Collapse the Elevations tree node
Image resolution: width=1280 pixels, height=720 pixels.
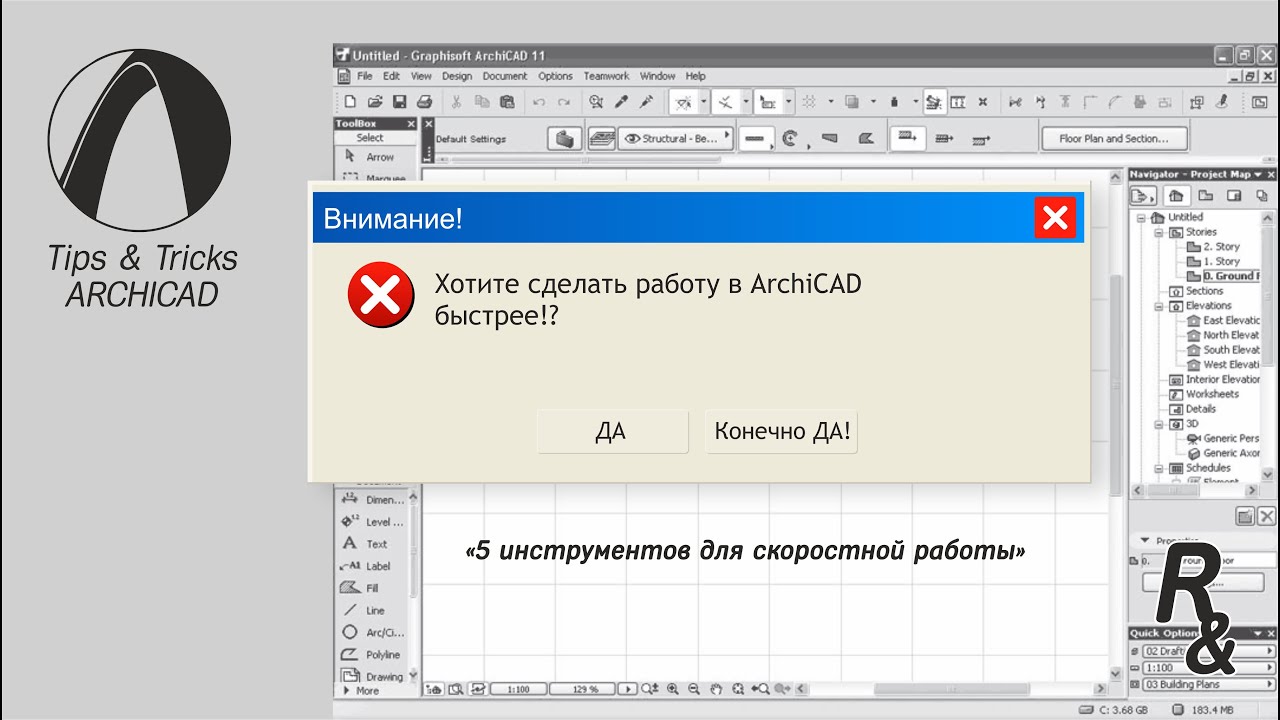click(1160, 306)
